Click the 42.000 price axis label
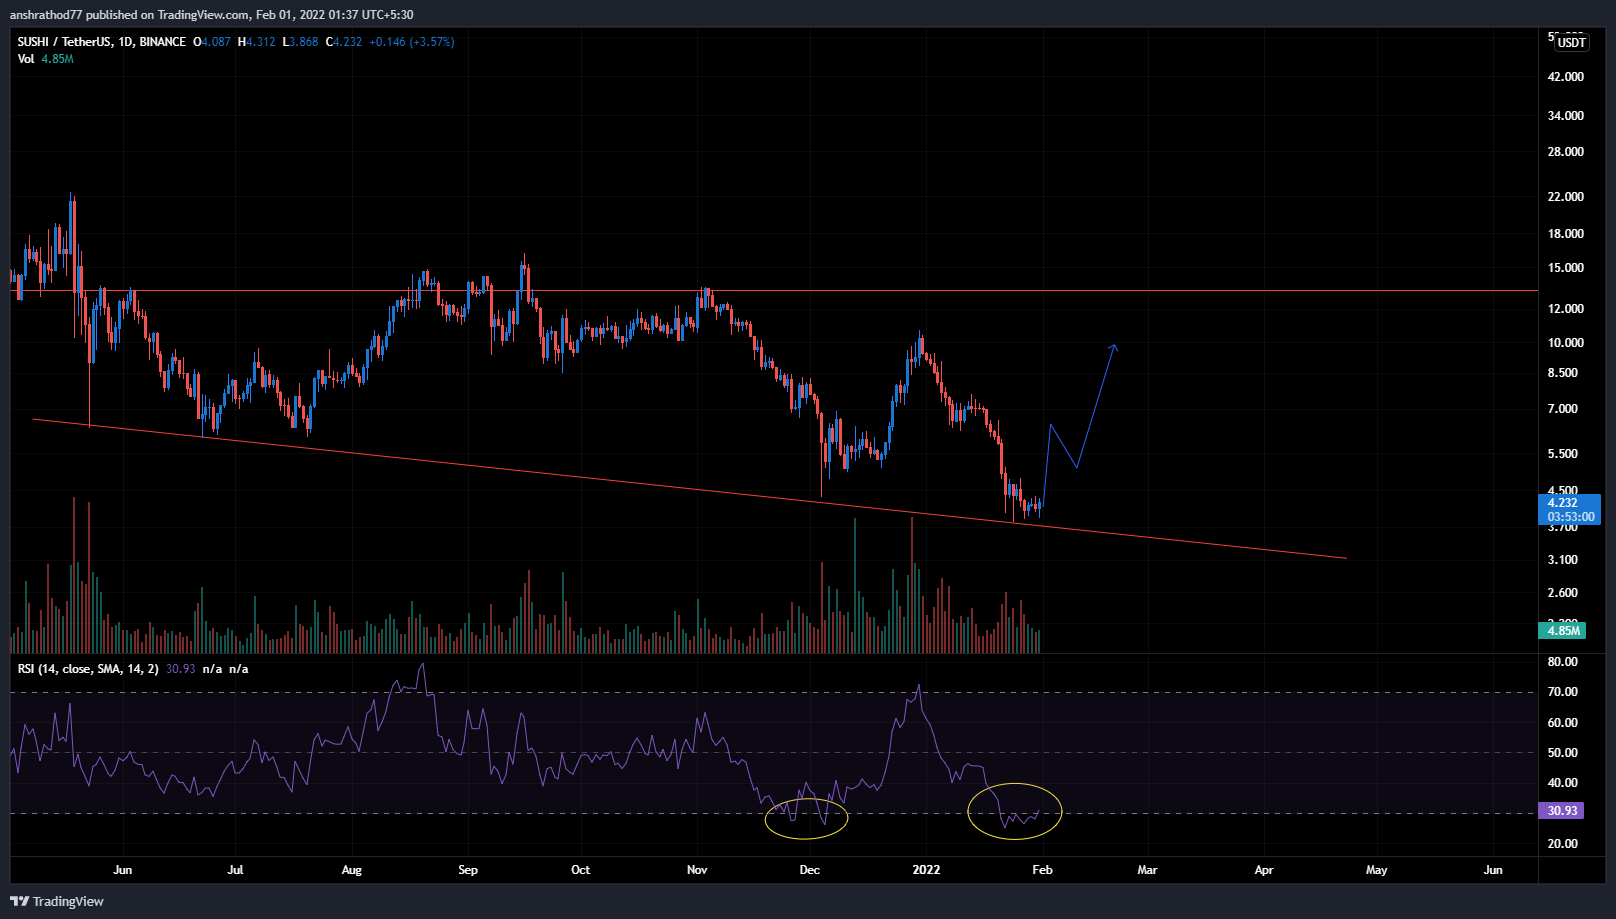This screenshot has height=919, width=1616. (x=1566, y=77)
